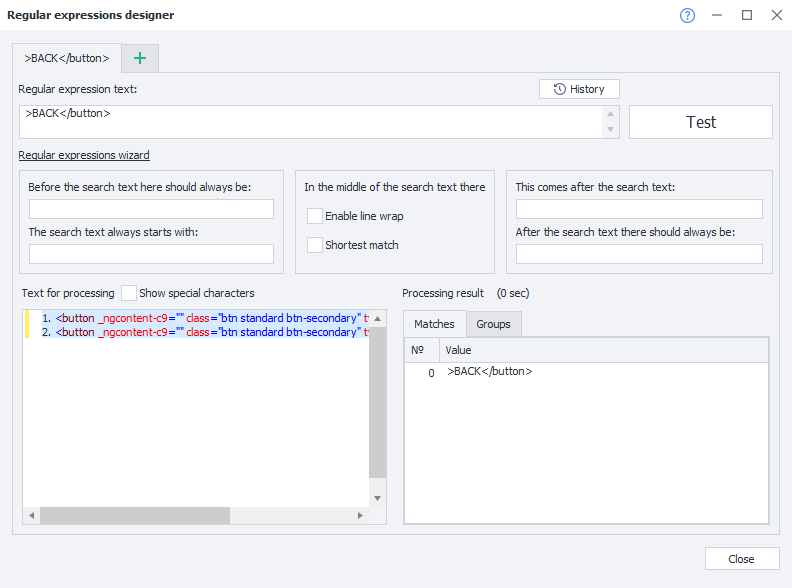Toggle Shortest match option

tap(316, 245)
